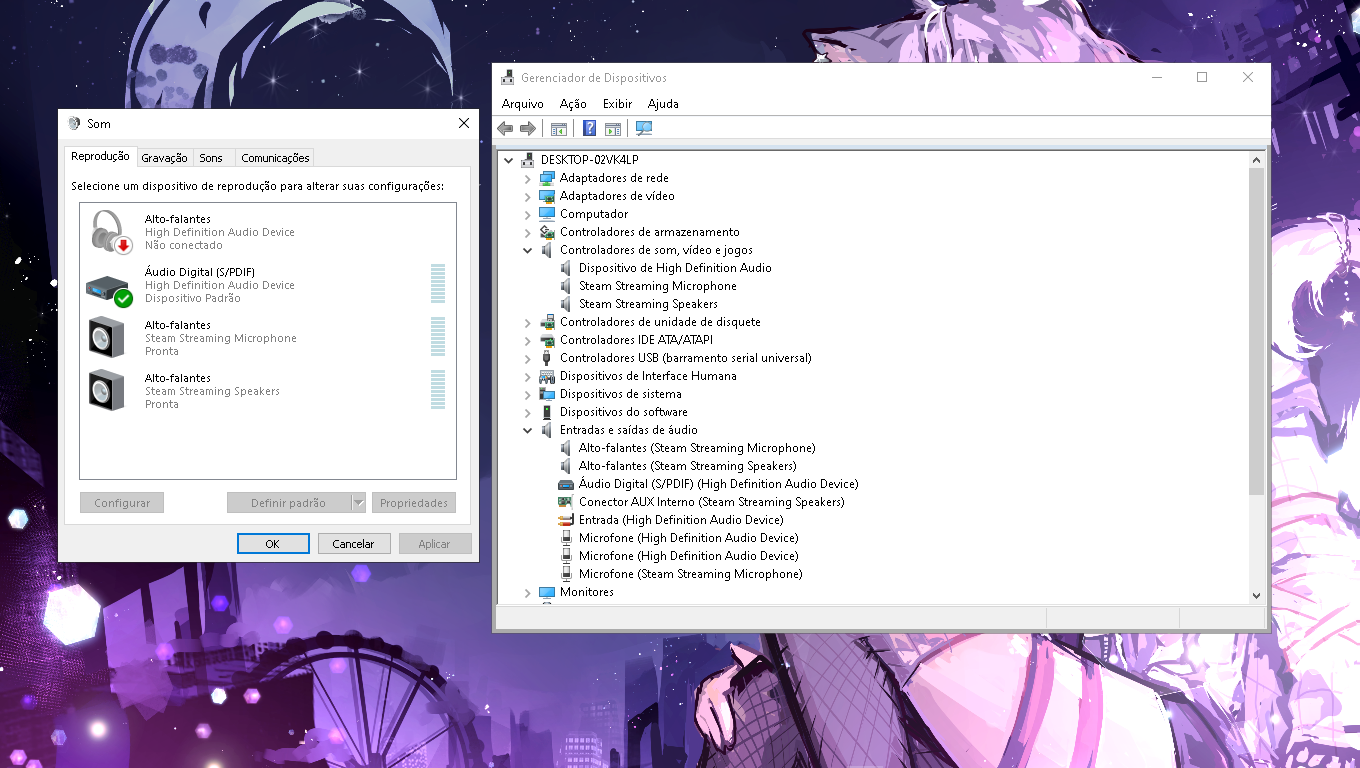Image resolution: width=1360 pixels, height=768 pixels.
Task: Select Dispositivos de sistema icon
Action: click(547, 394)
